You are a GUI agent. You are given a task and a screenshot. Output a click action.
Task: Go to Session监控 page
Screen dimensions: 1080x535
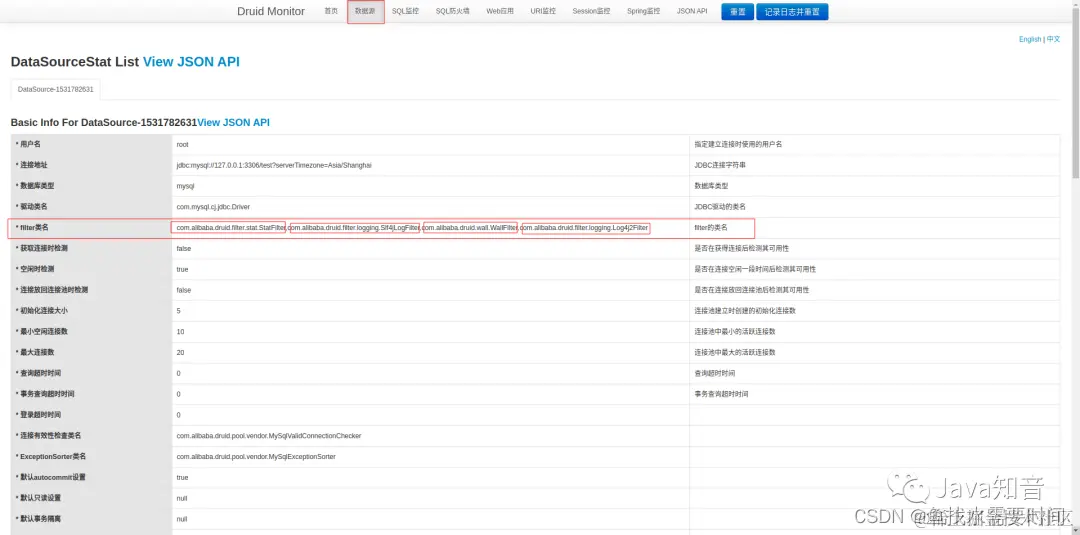tap(592, 12)
